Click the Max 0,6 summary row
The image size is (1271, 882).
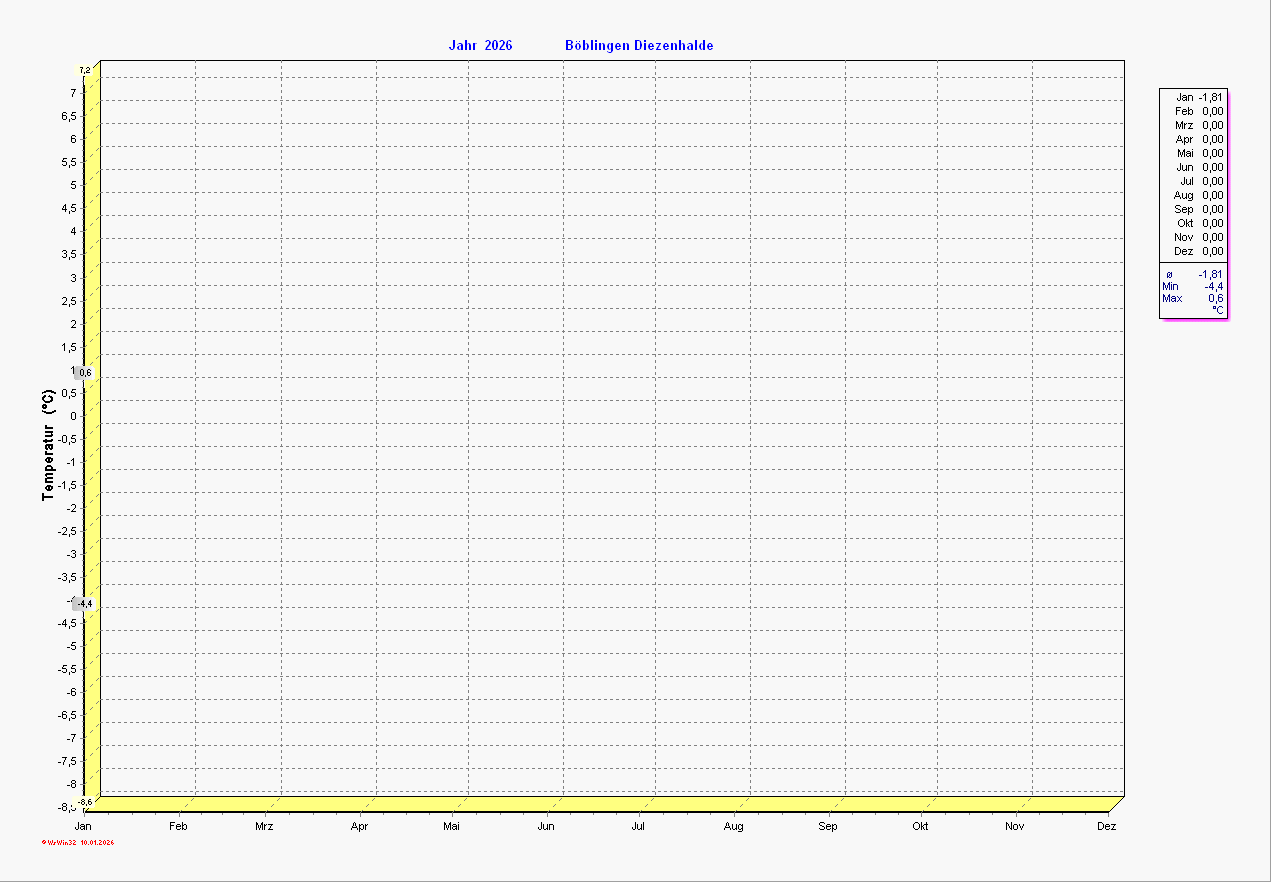tap(1193, 298)
